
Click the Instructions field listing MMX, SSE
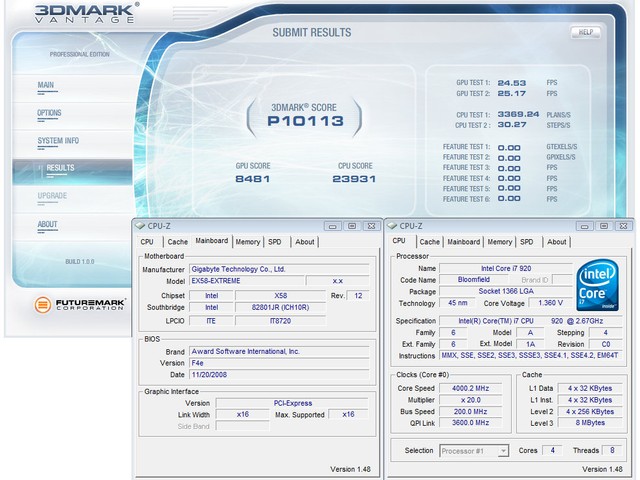[x=531, y=356]
